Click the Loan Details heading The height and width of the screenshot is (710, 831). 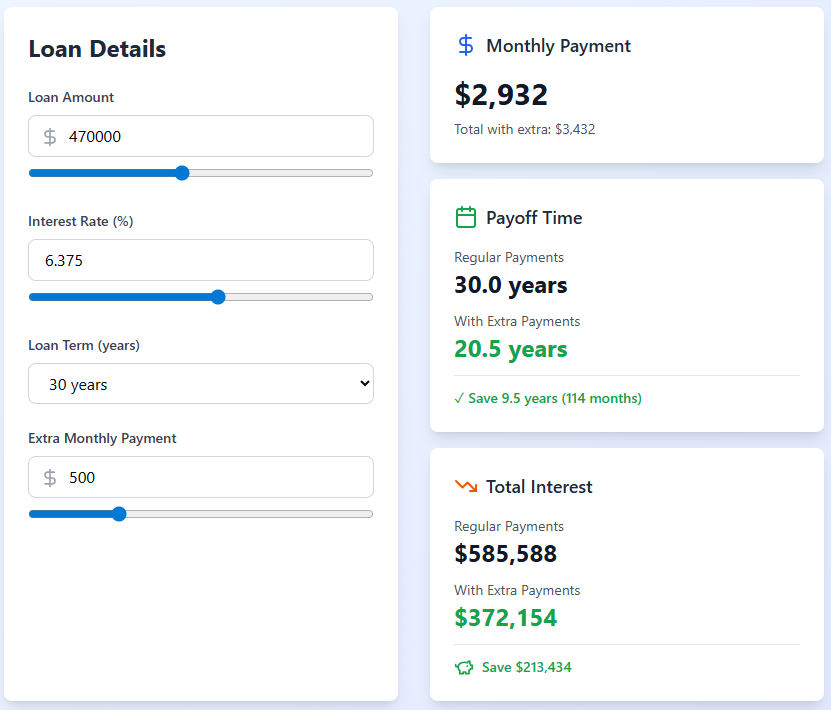pos(96,48)
